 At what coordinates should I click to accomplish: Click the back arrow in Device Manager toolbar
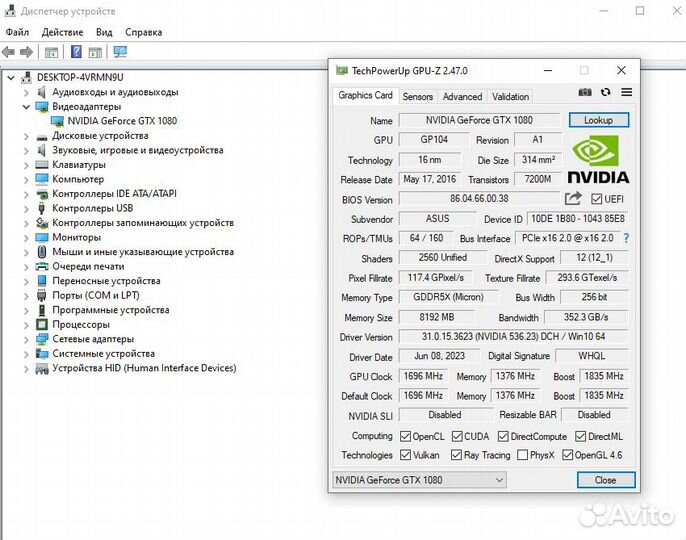tap(9, 52)
